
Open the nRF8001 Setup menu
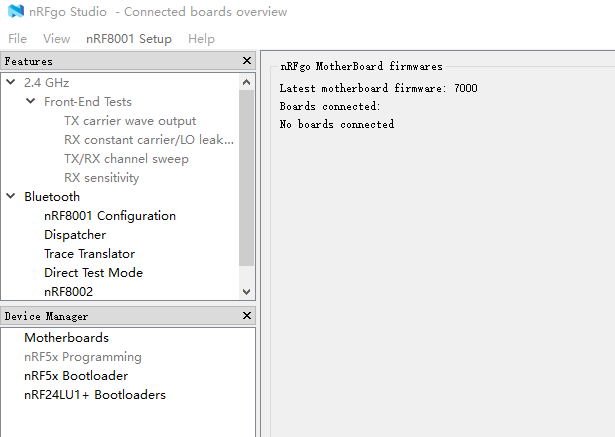(x=129, y=38)
